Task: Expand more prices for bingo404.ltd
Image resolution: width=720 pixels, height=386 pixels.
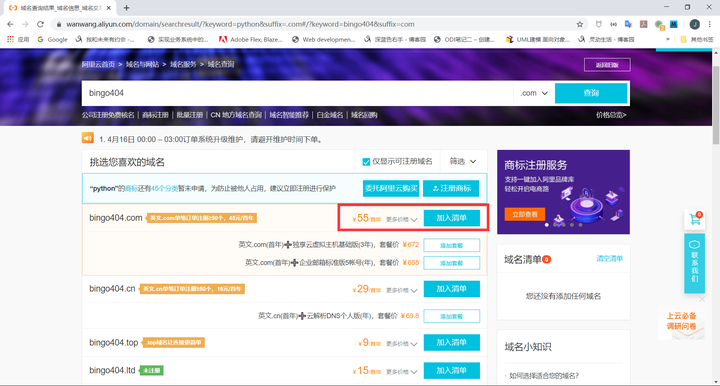Action: pos(402,372)
